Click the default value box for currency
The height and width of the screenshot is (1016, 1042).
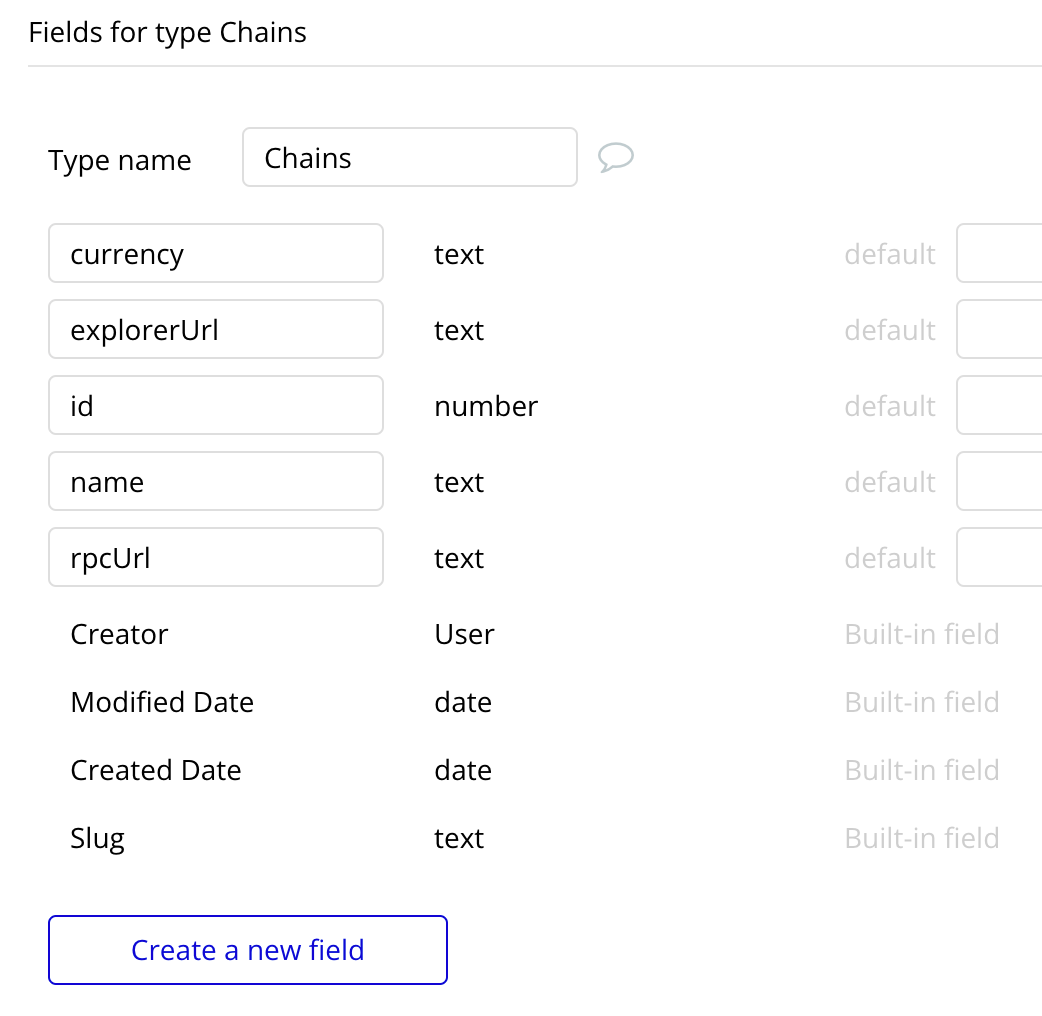999,253
